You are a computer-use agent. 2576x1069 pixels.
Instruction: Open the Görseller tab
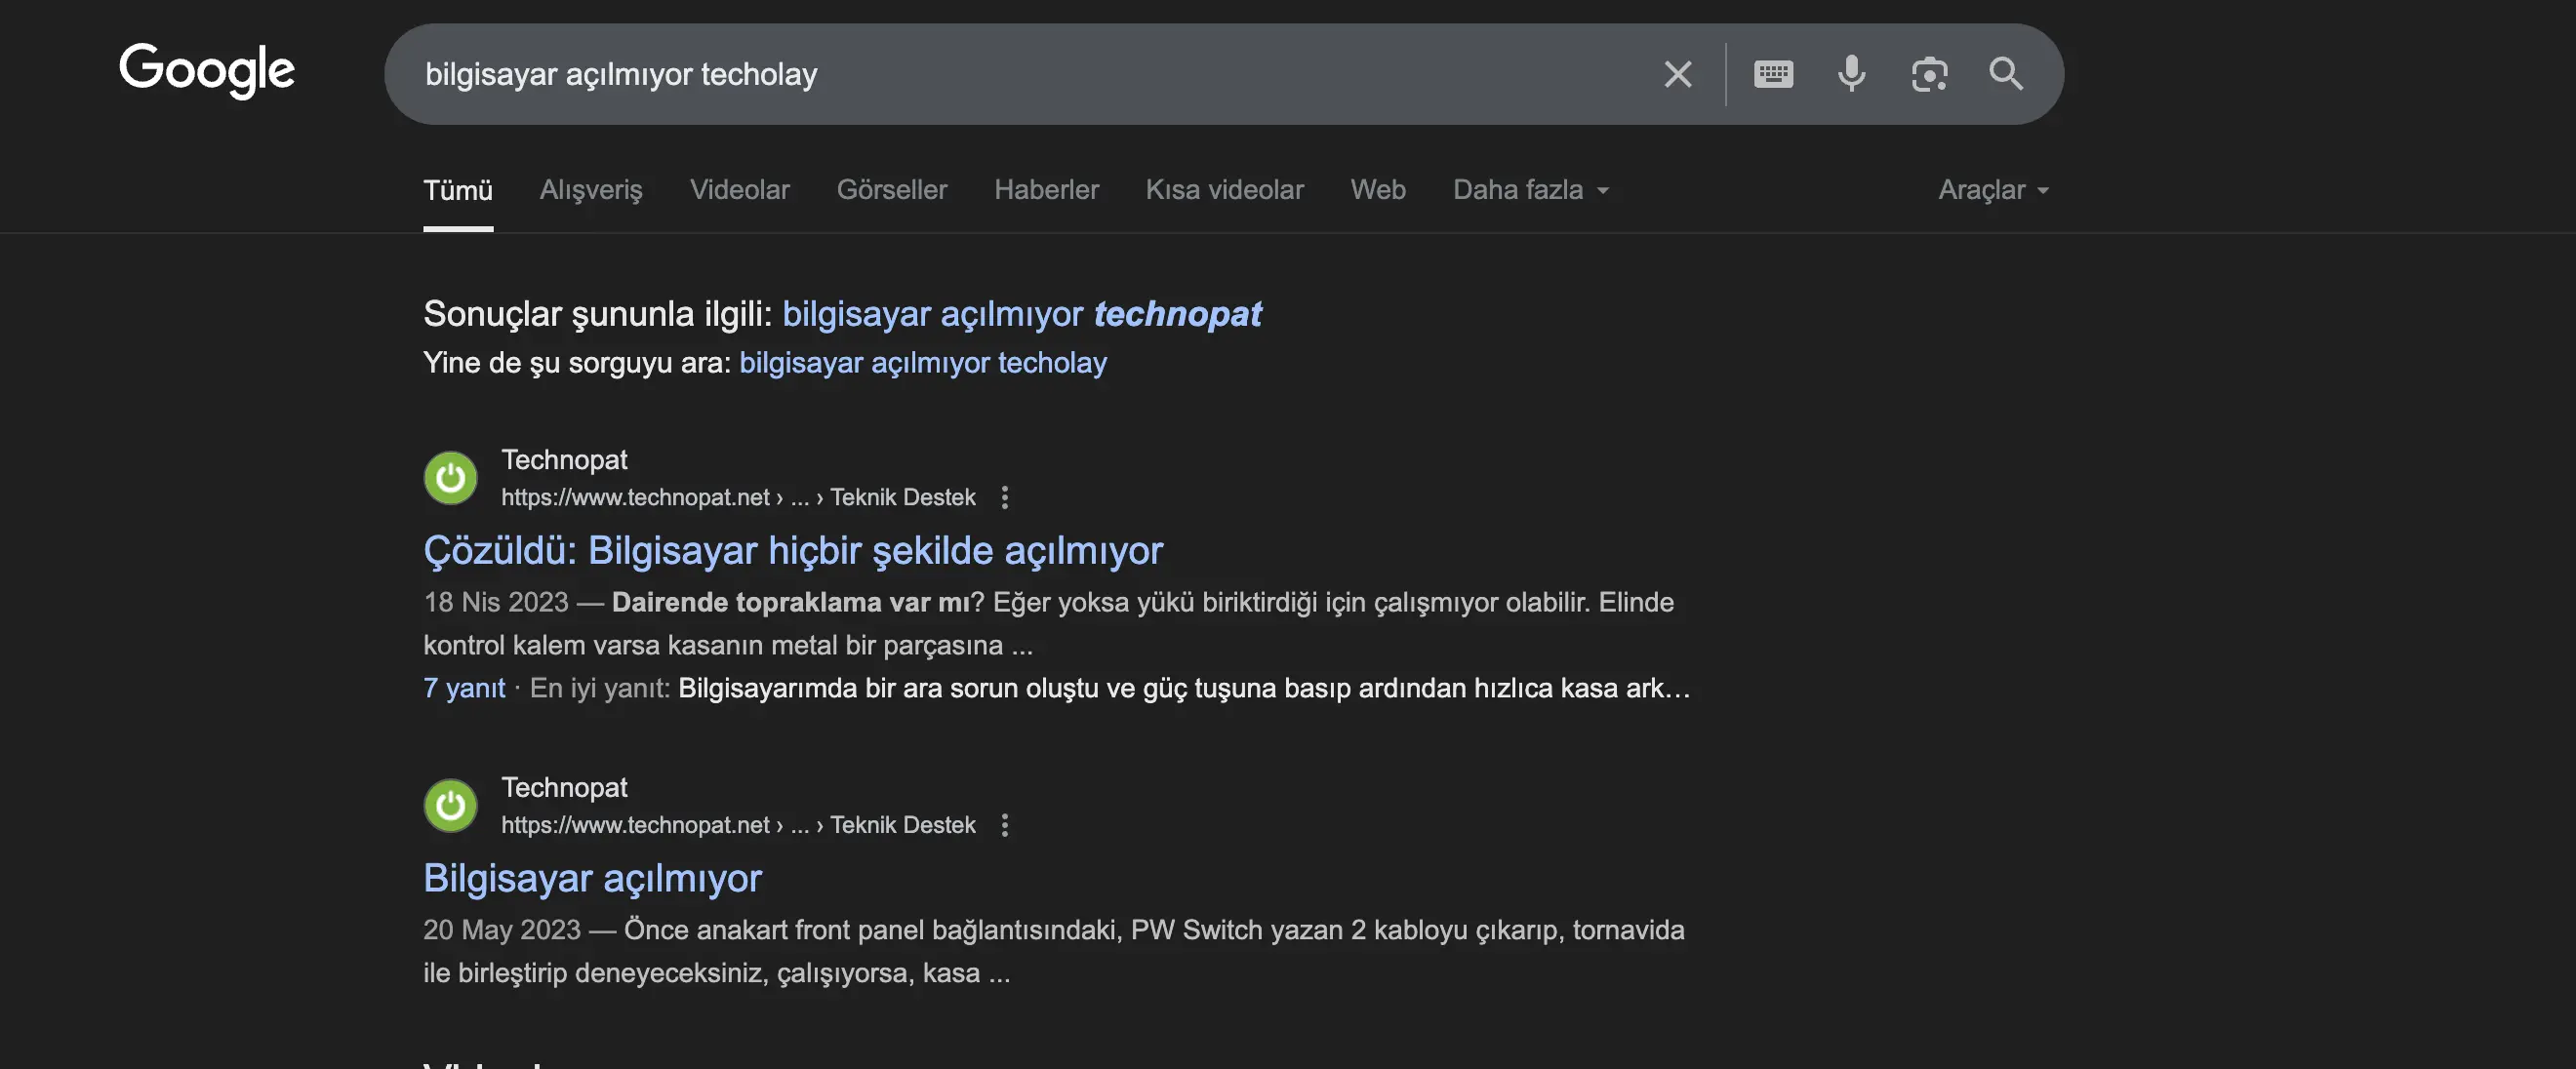[x=892, y=190]
